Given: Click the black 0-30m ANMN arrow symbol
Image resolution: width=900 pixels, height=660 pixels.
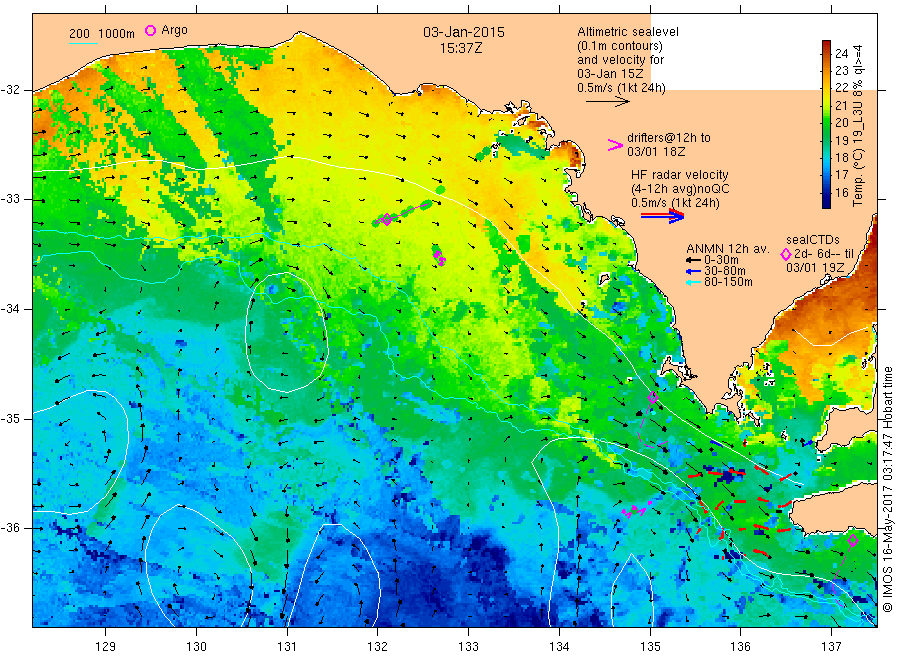Looking at the screenshot, I should [693, 260].
